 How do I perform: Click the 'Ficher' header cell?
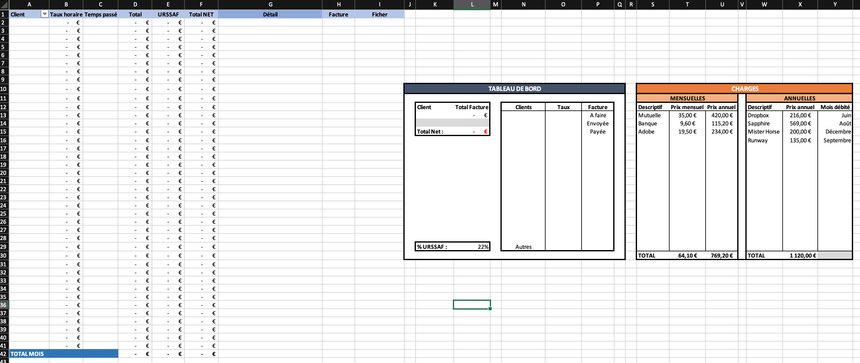click(380, 15)
